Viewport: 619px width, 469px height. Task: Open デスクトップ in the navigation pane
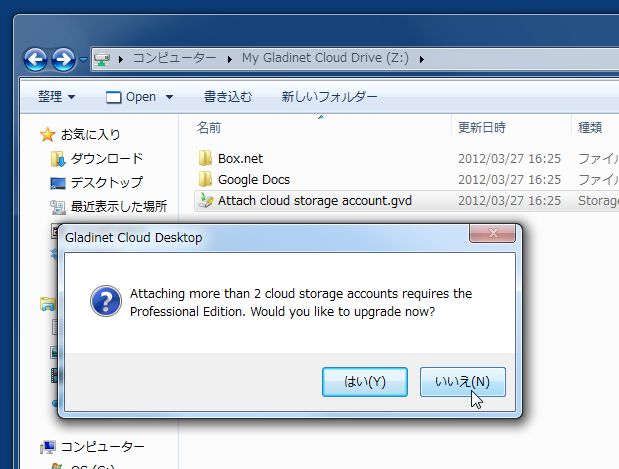[107, 182]
